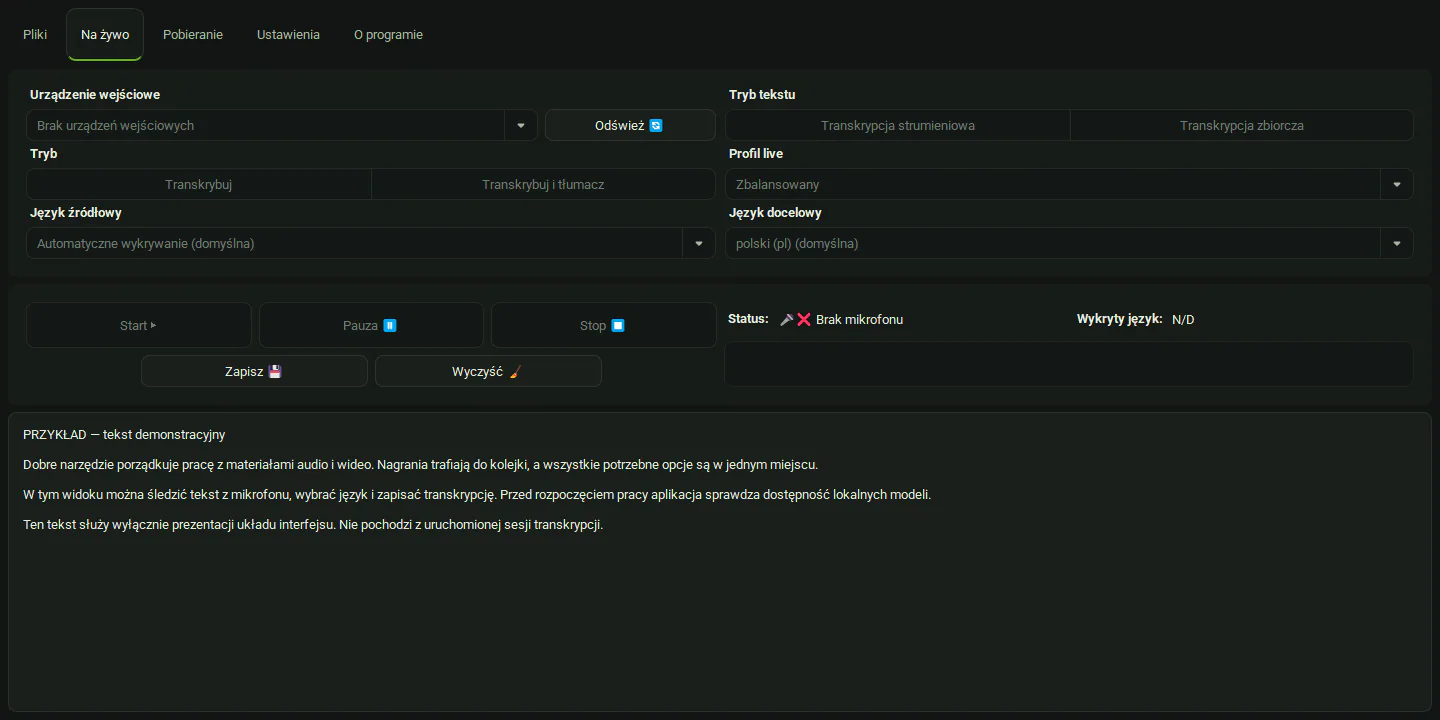The width and height of the screenshot is (1440, 720).
Task: Choose Transkrybuj i tłumacz mode
Action: (543, 184)
